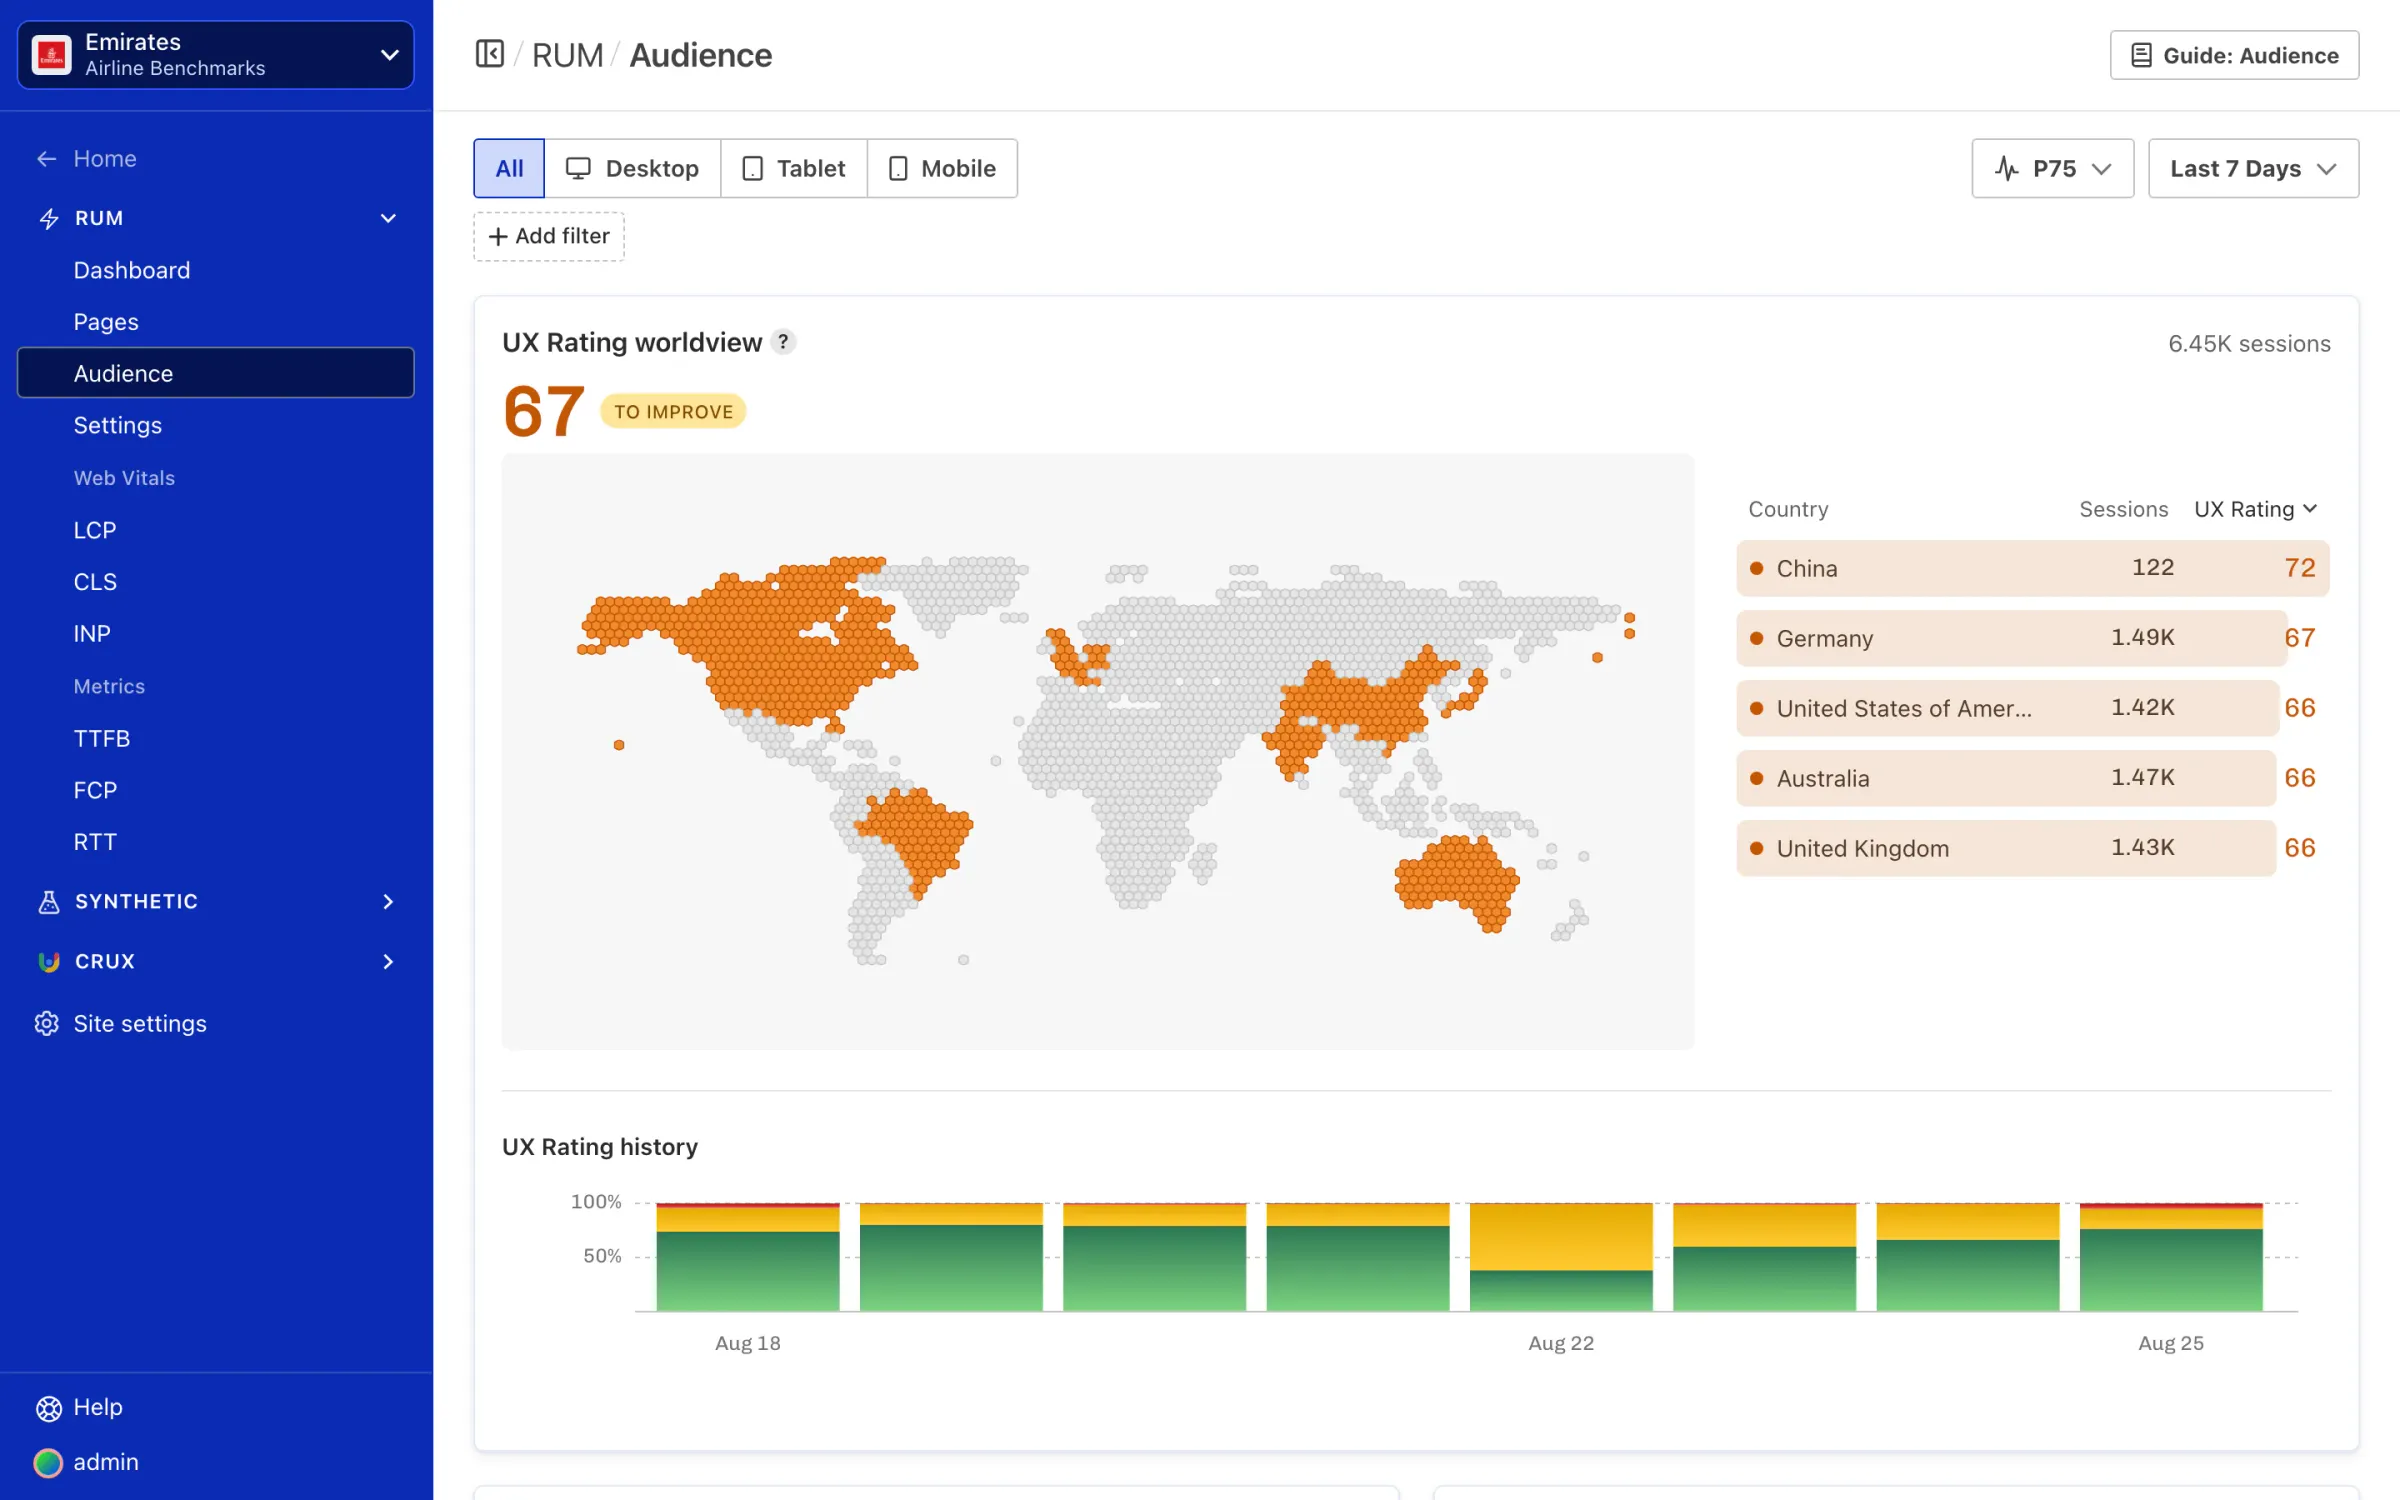
Task: Click the RUM breadcrumb link
Action: 567,55
